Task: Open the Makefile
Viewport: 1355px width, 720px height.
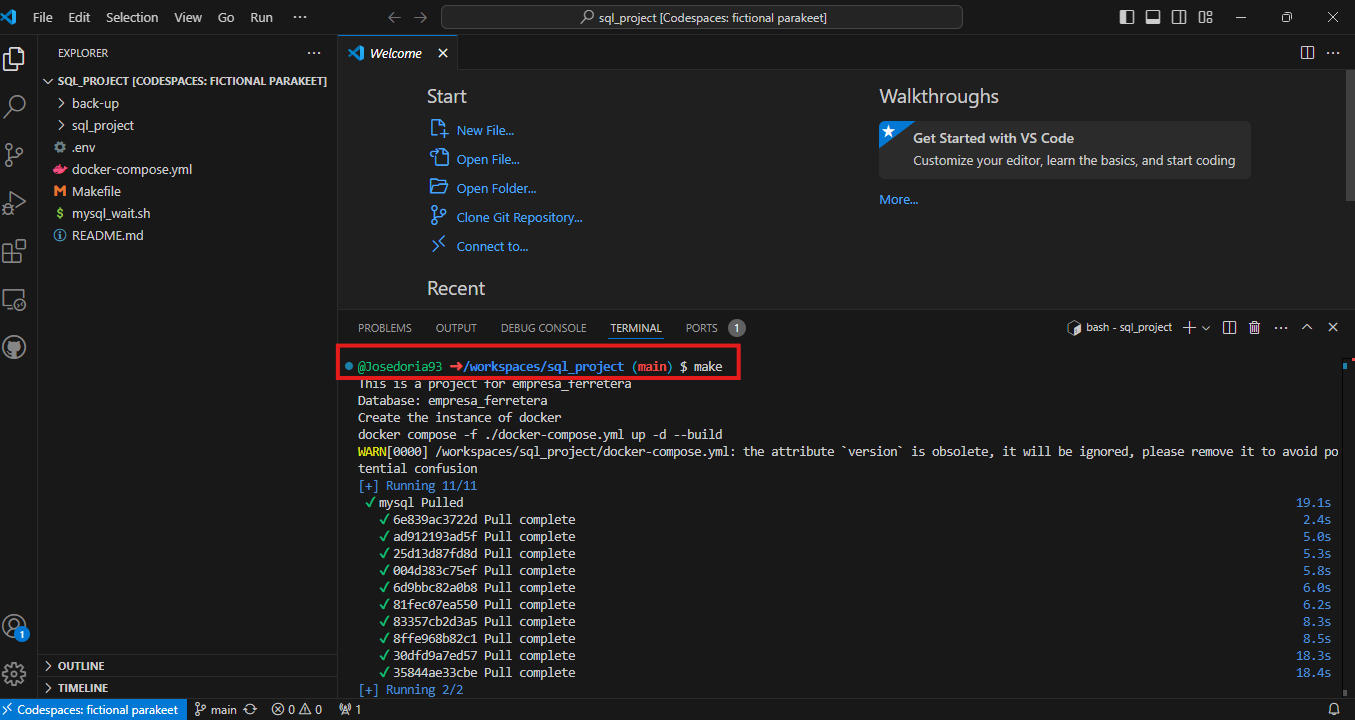Action: [188, 191]
